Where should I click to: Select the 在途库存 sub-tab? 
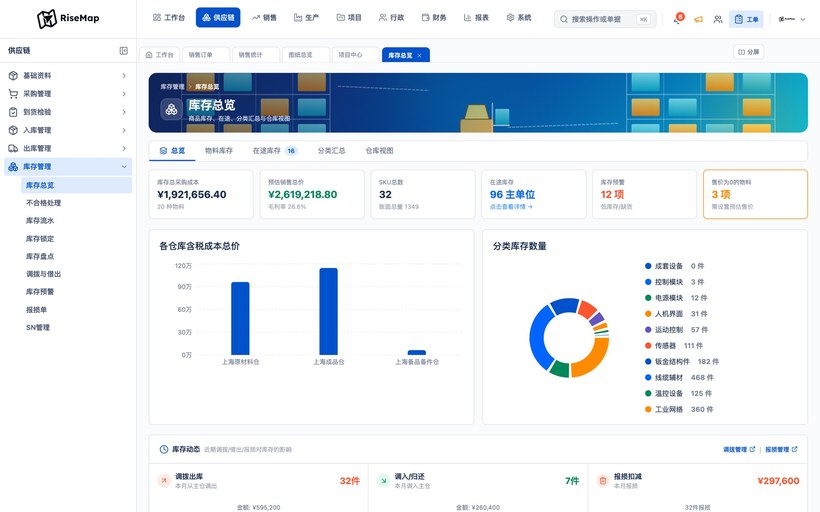pyautogui.click(x=275, y=151)
